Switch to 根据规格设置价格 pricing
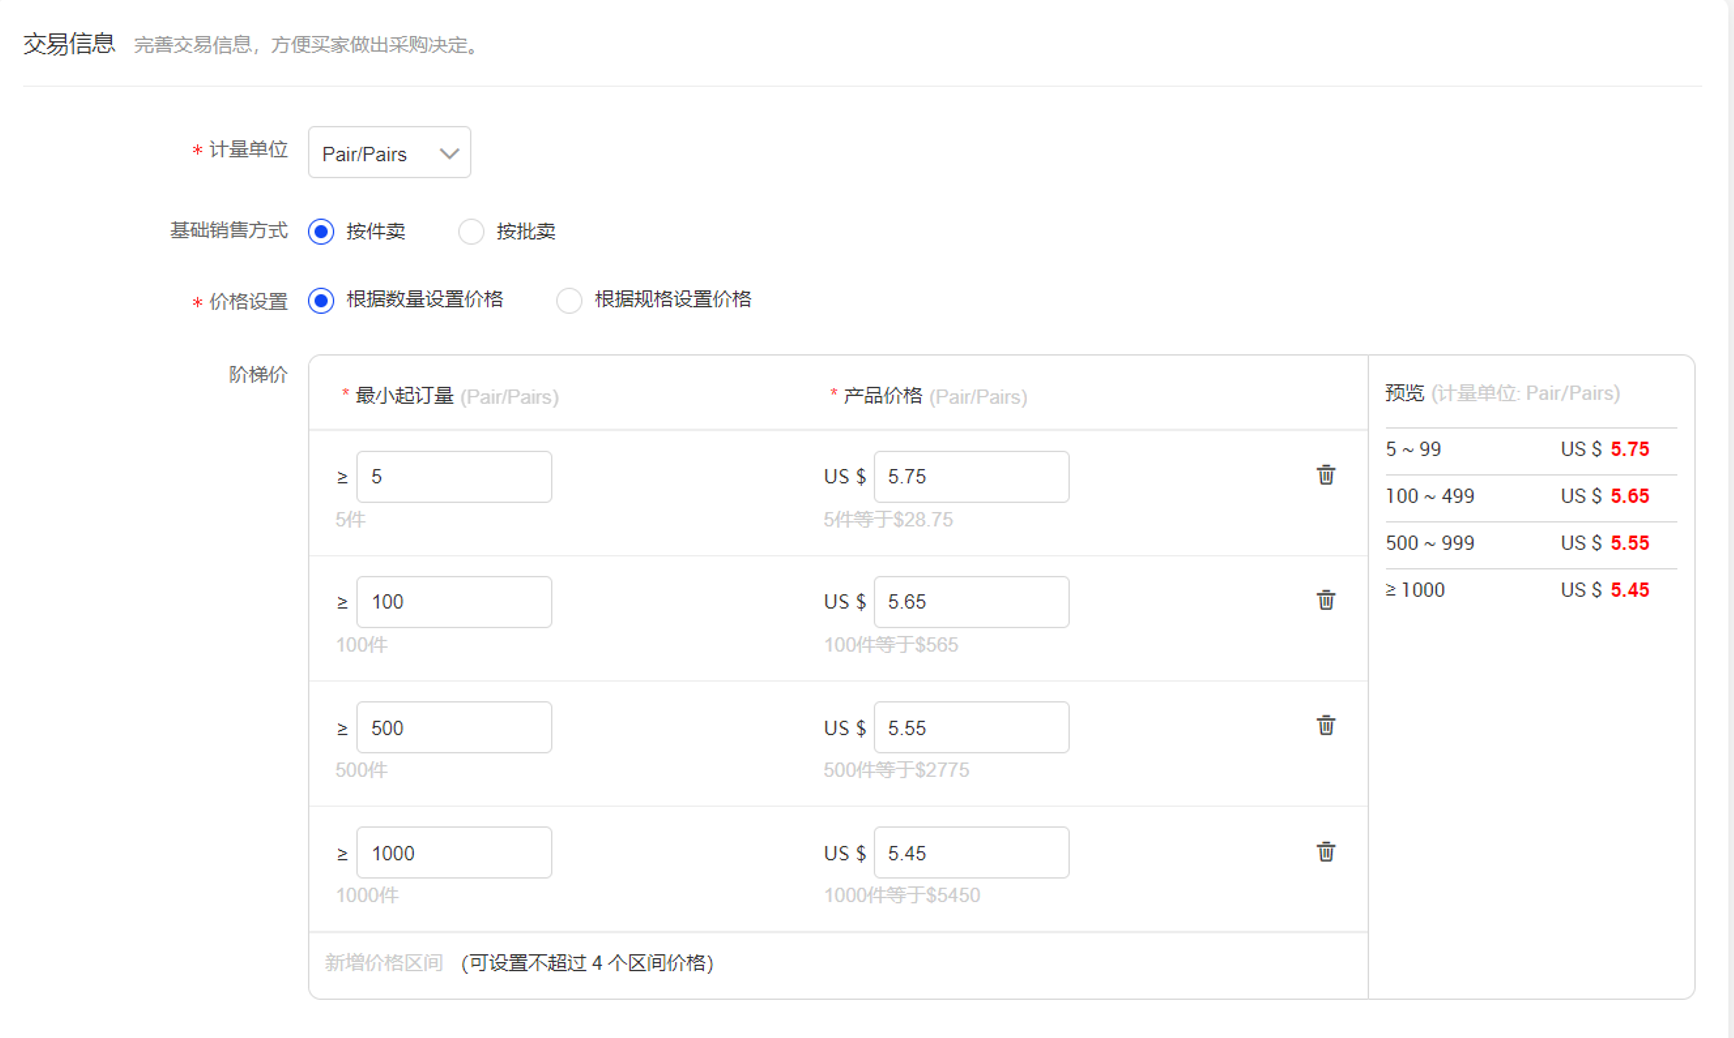The width and height of the screenshot is (1734, 1038). [x=569, y=301]
